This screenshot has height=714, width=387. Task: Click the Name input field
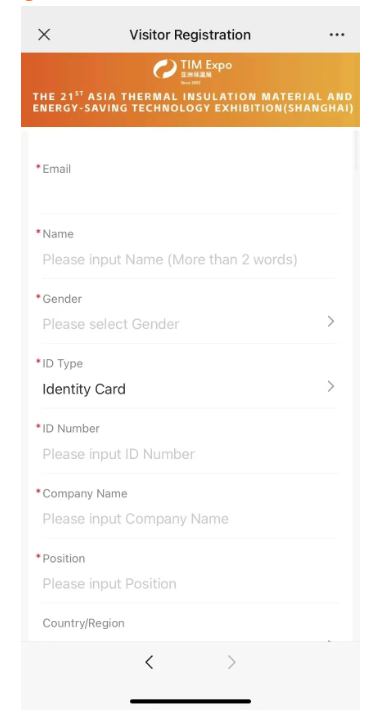point(190,260)
